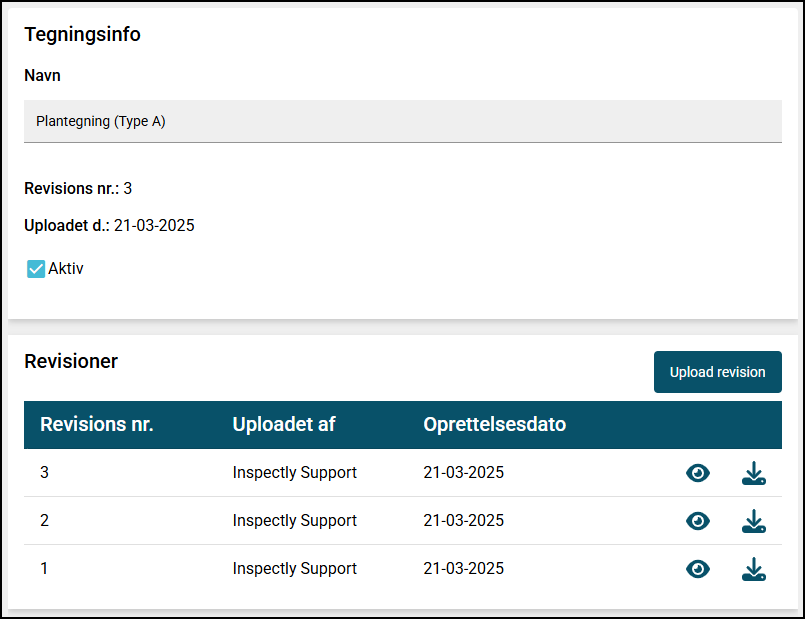Click the Upload revision button
The image size is (805, 619).
click(717, 372)
